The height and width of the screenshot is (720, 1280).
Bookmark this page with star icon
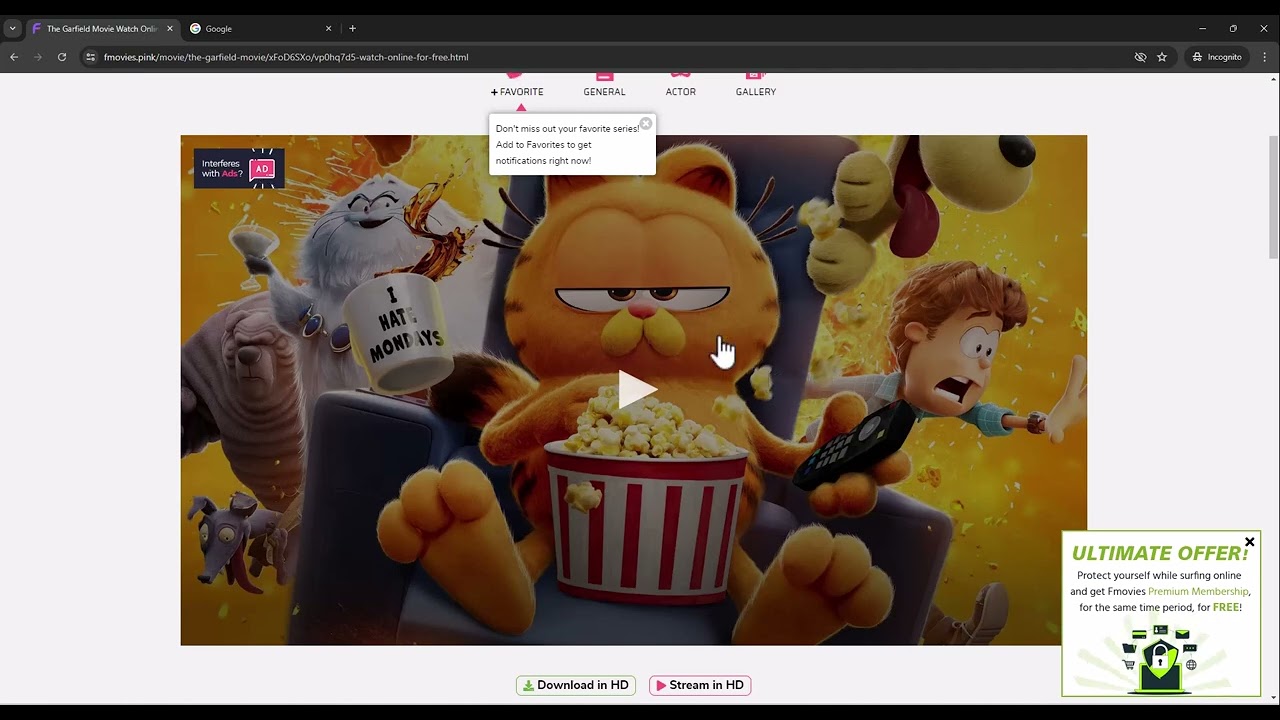point(1162,57)
